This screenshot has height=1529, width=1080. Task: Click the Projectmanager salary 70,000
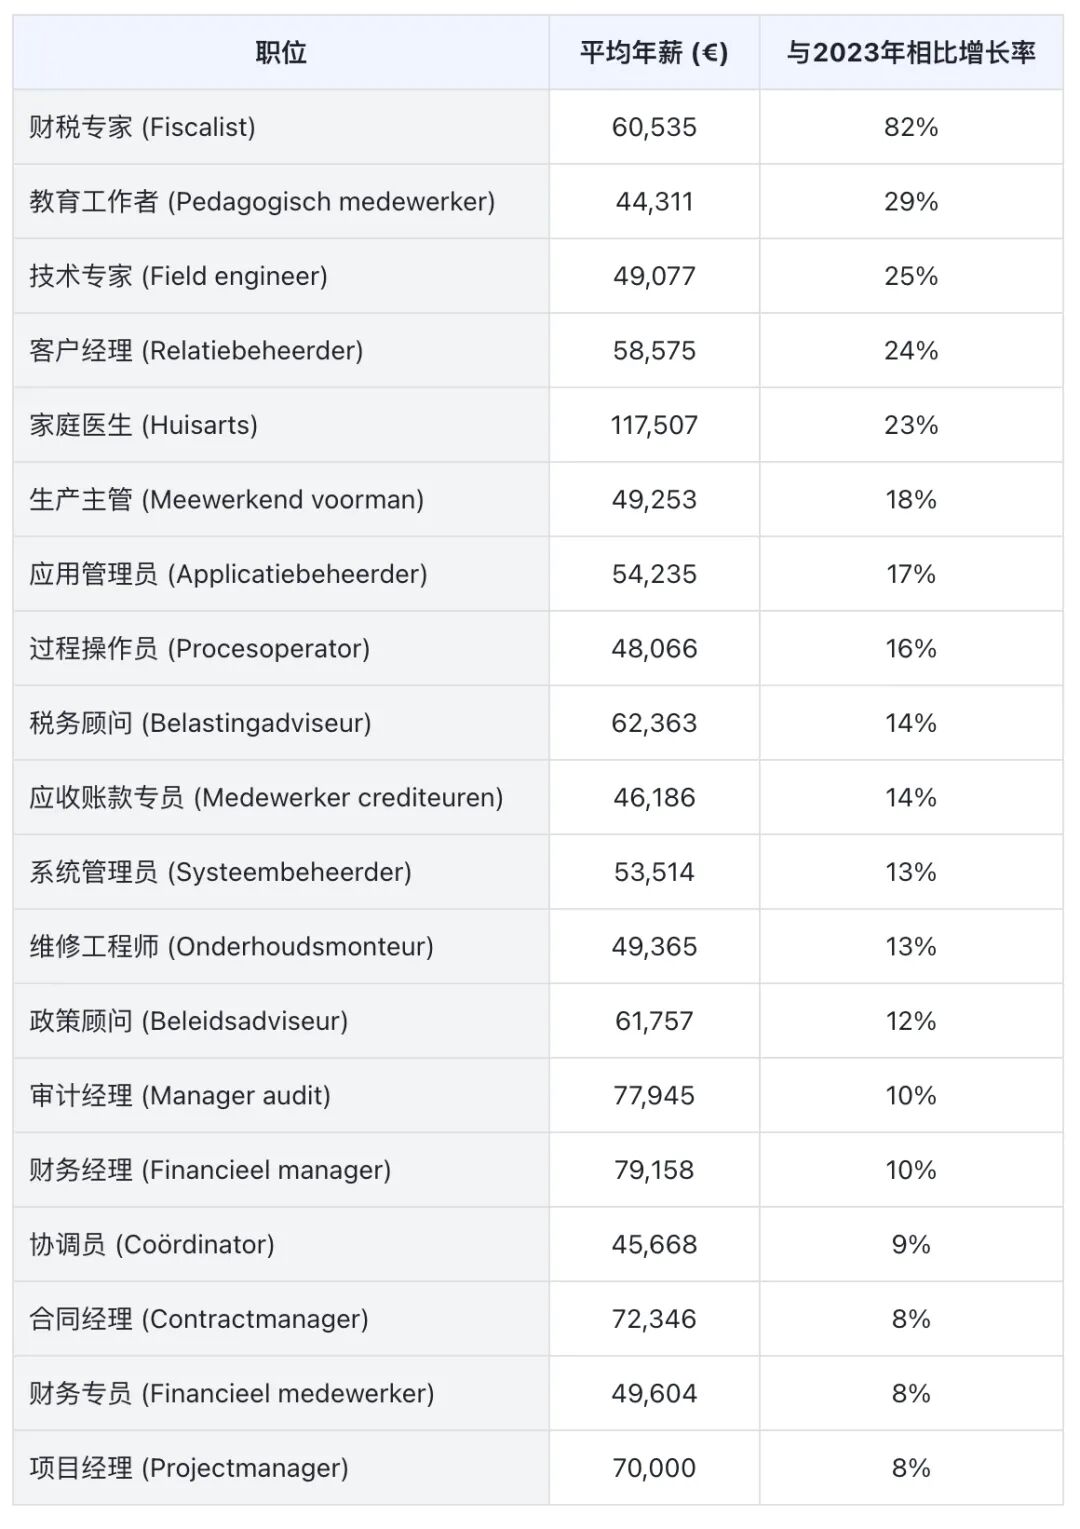[x=654, y=1468]
